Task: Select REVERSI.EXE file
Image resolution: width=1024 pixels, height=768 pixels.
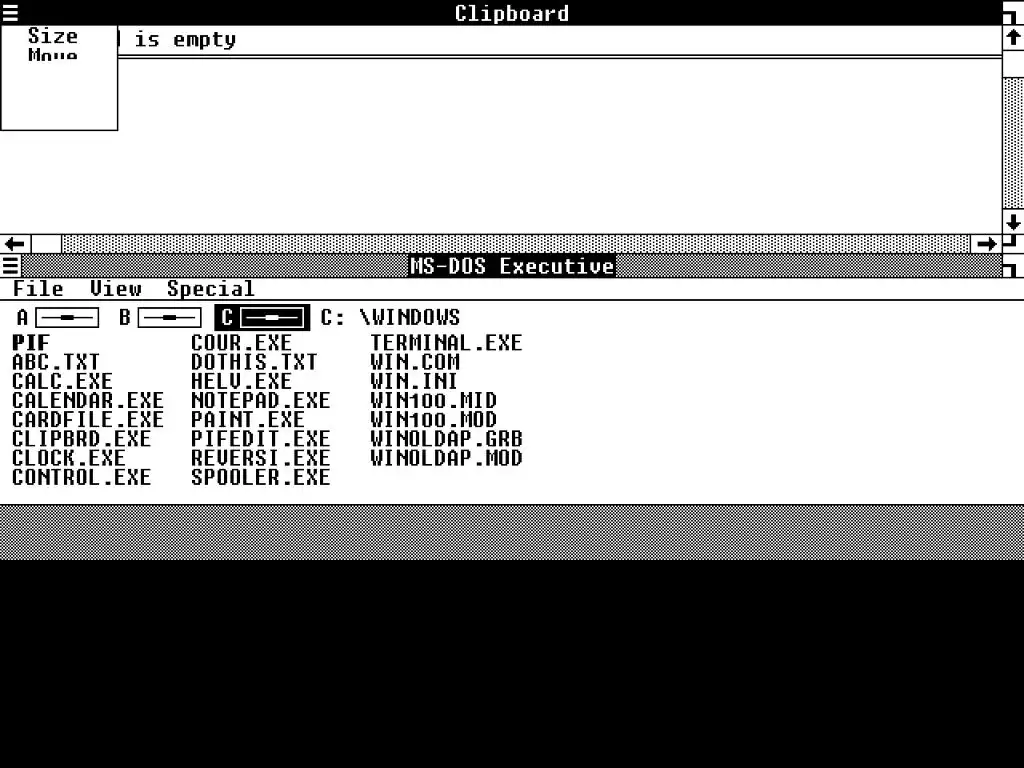Action: [x=261, y=458]
